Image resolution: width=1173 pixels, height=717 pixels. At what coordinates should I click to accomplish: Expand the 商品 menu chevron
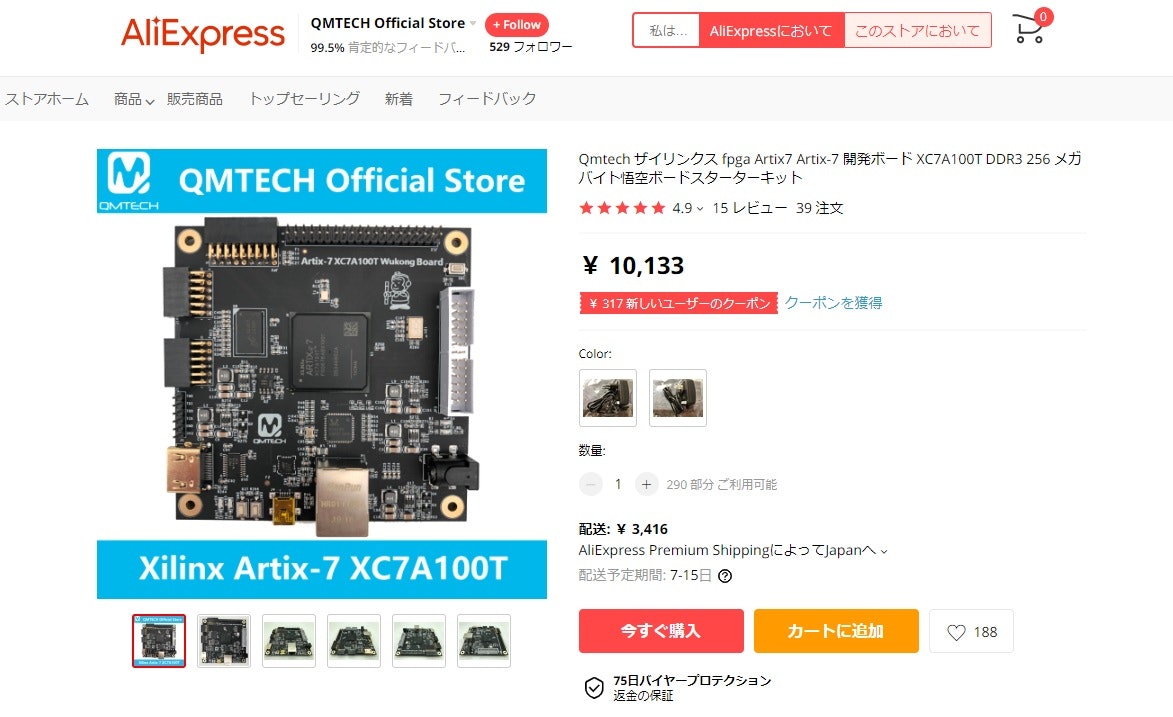(150, 101)
